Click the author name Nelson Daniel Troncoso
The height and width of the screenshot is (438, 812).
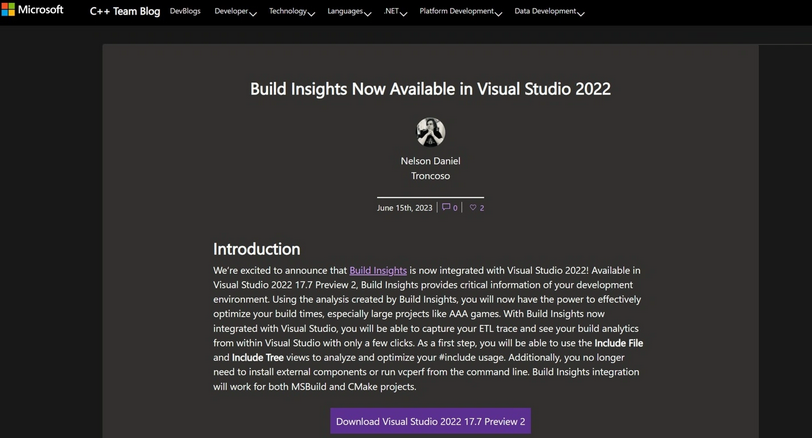(430, 168)
